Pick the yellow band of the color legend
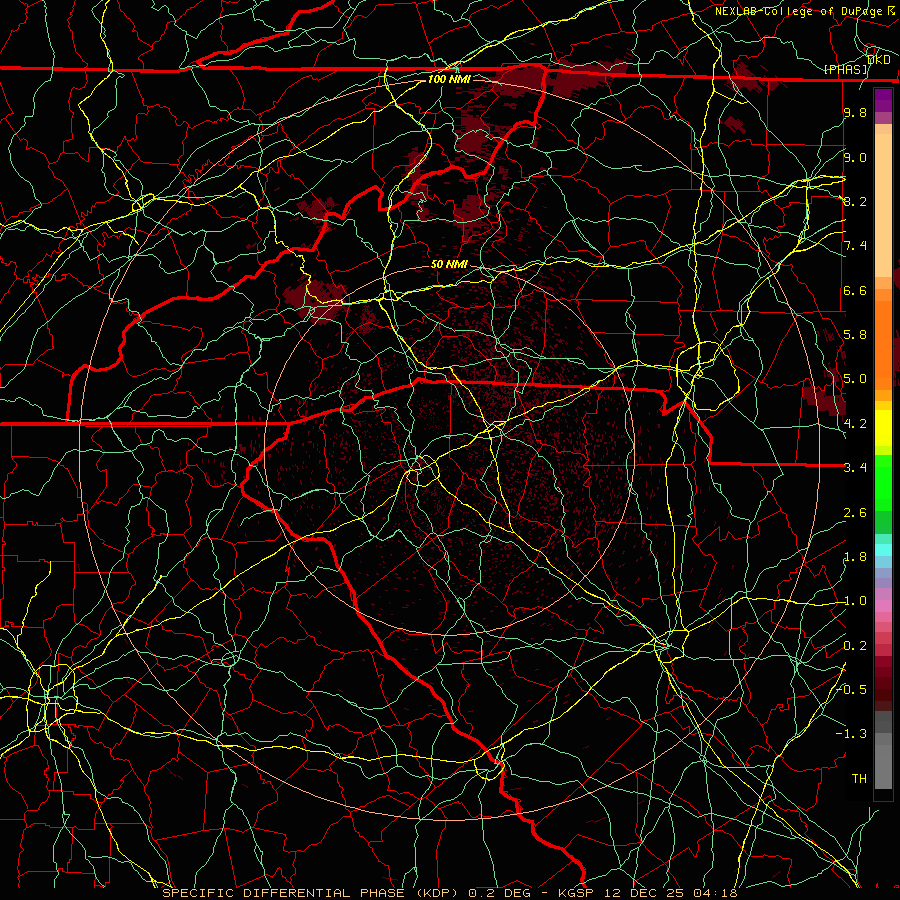 coord(883,428)
